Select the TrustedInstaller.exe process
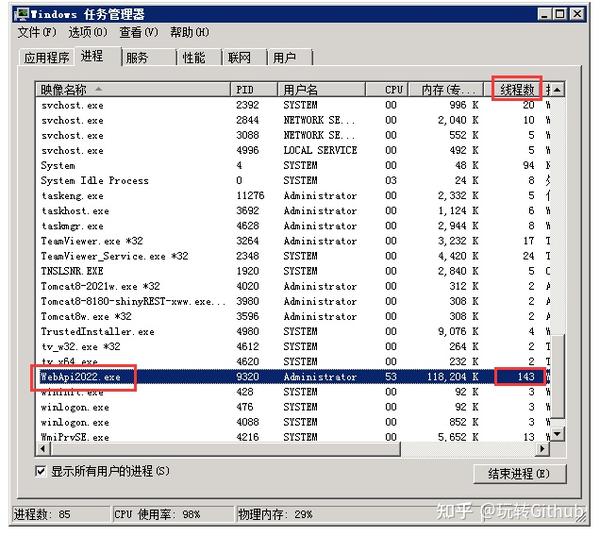Screen dimensions: 600x536 coord(292,331)
